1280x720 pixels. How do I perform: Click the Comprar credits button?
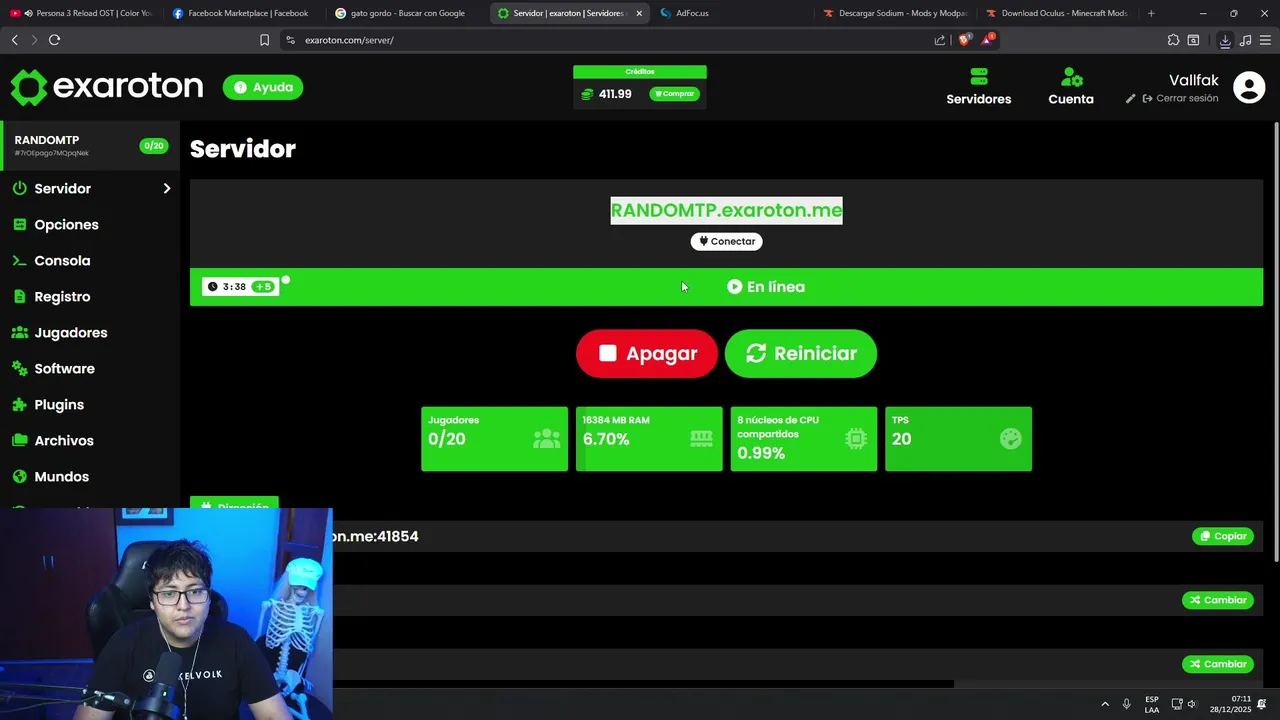pos(675,94)
